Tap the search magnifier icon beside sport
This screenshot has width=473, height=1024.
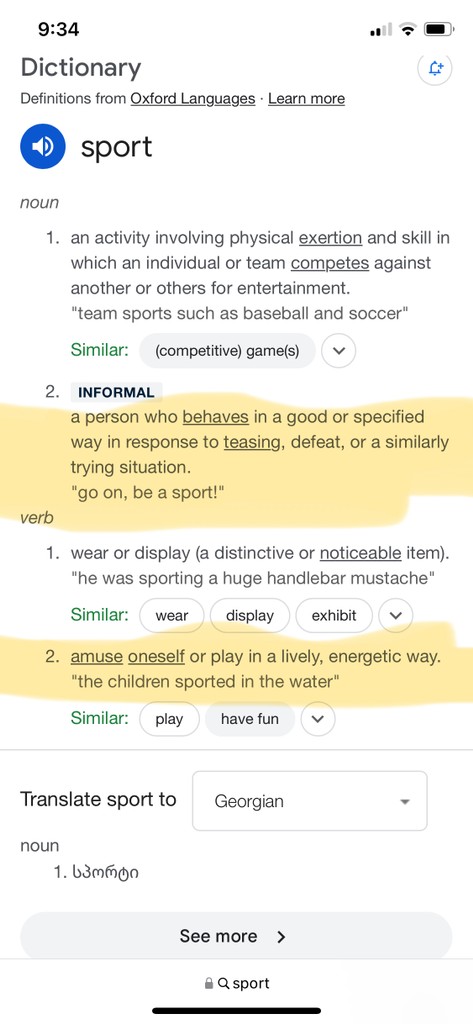(223, 983)
